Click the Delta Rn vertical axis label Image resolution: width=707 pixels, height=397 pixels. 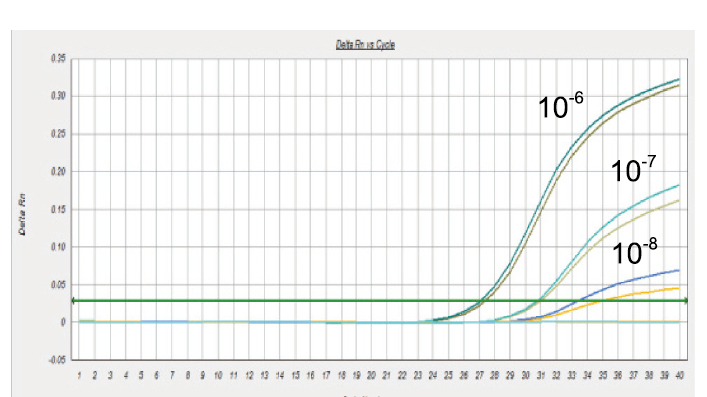[22, 214]
